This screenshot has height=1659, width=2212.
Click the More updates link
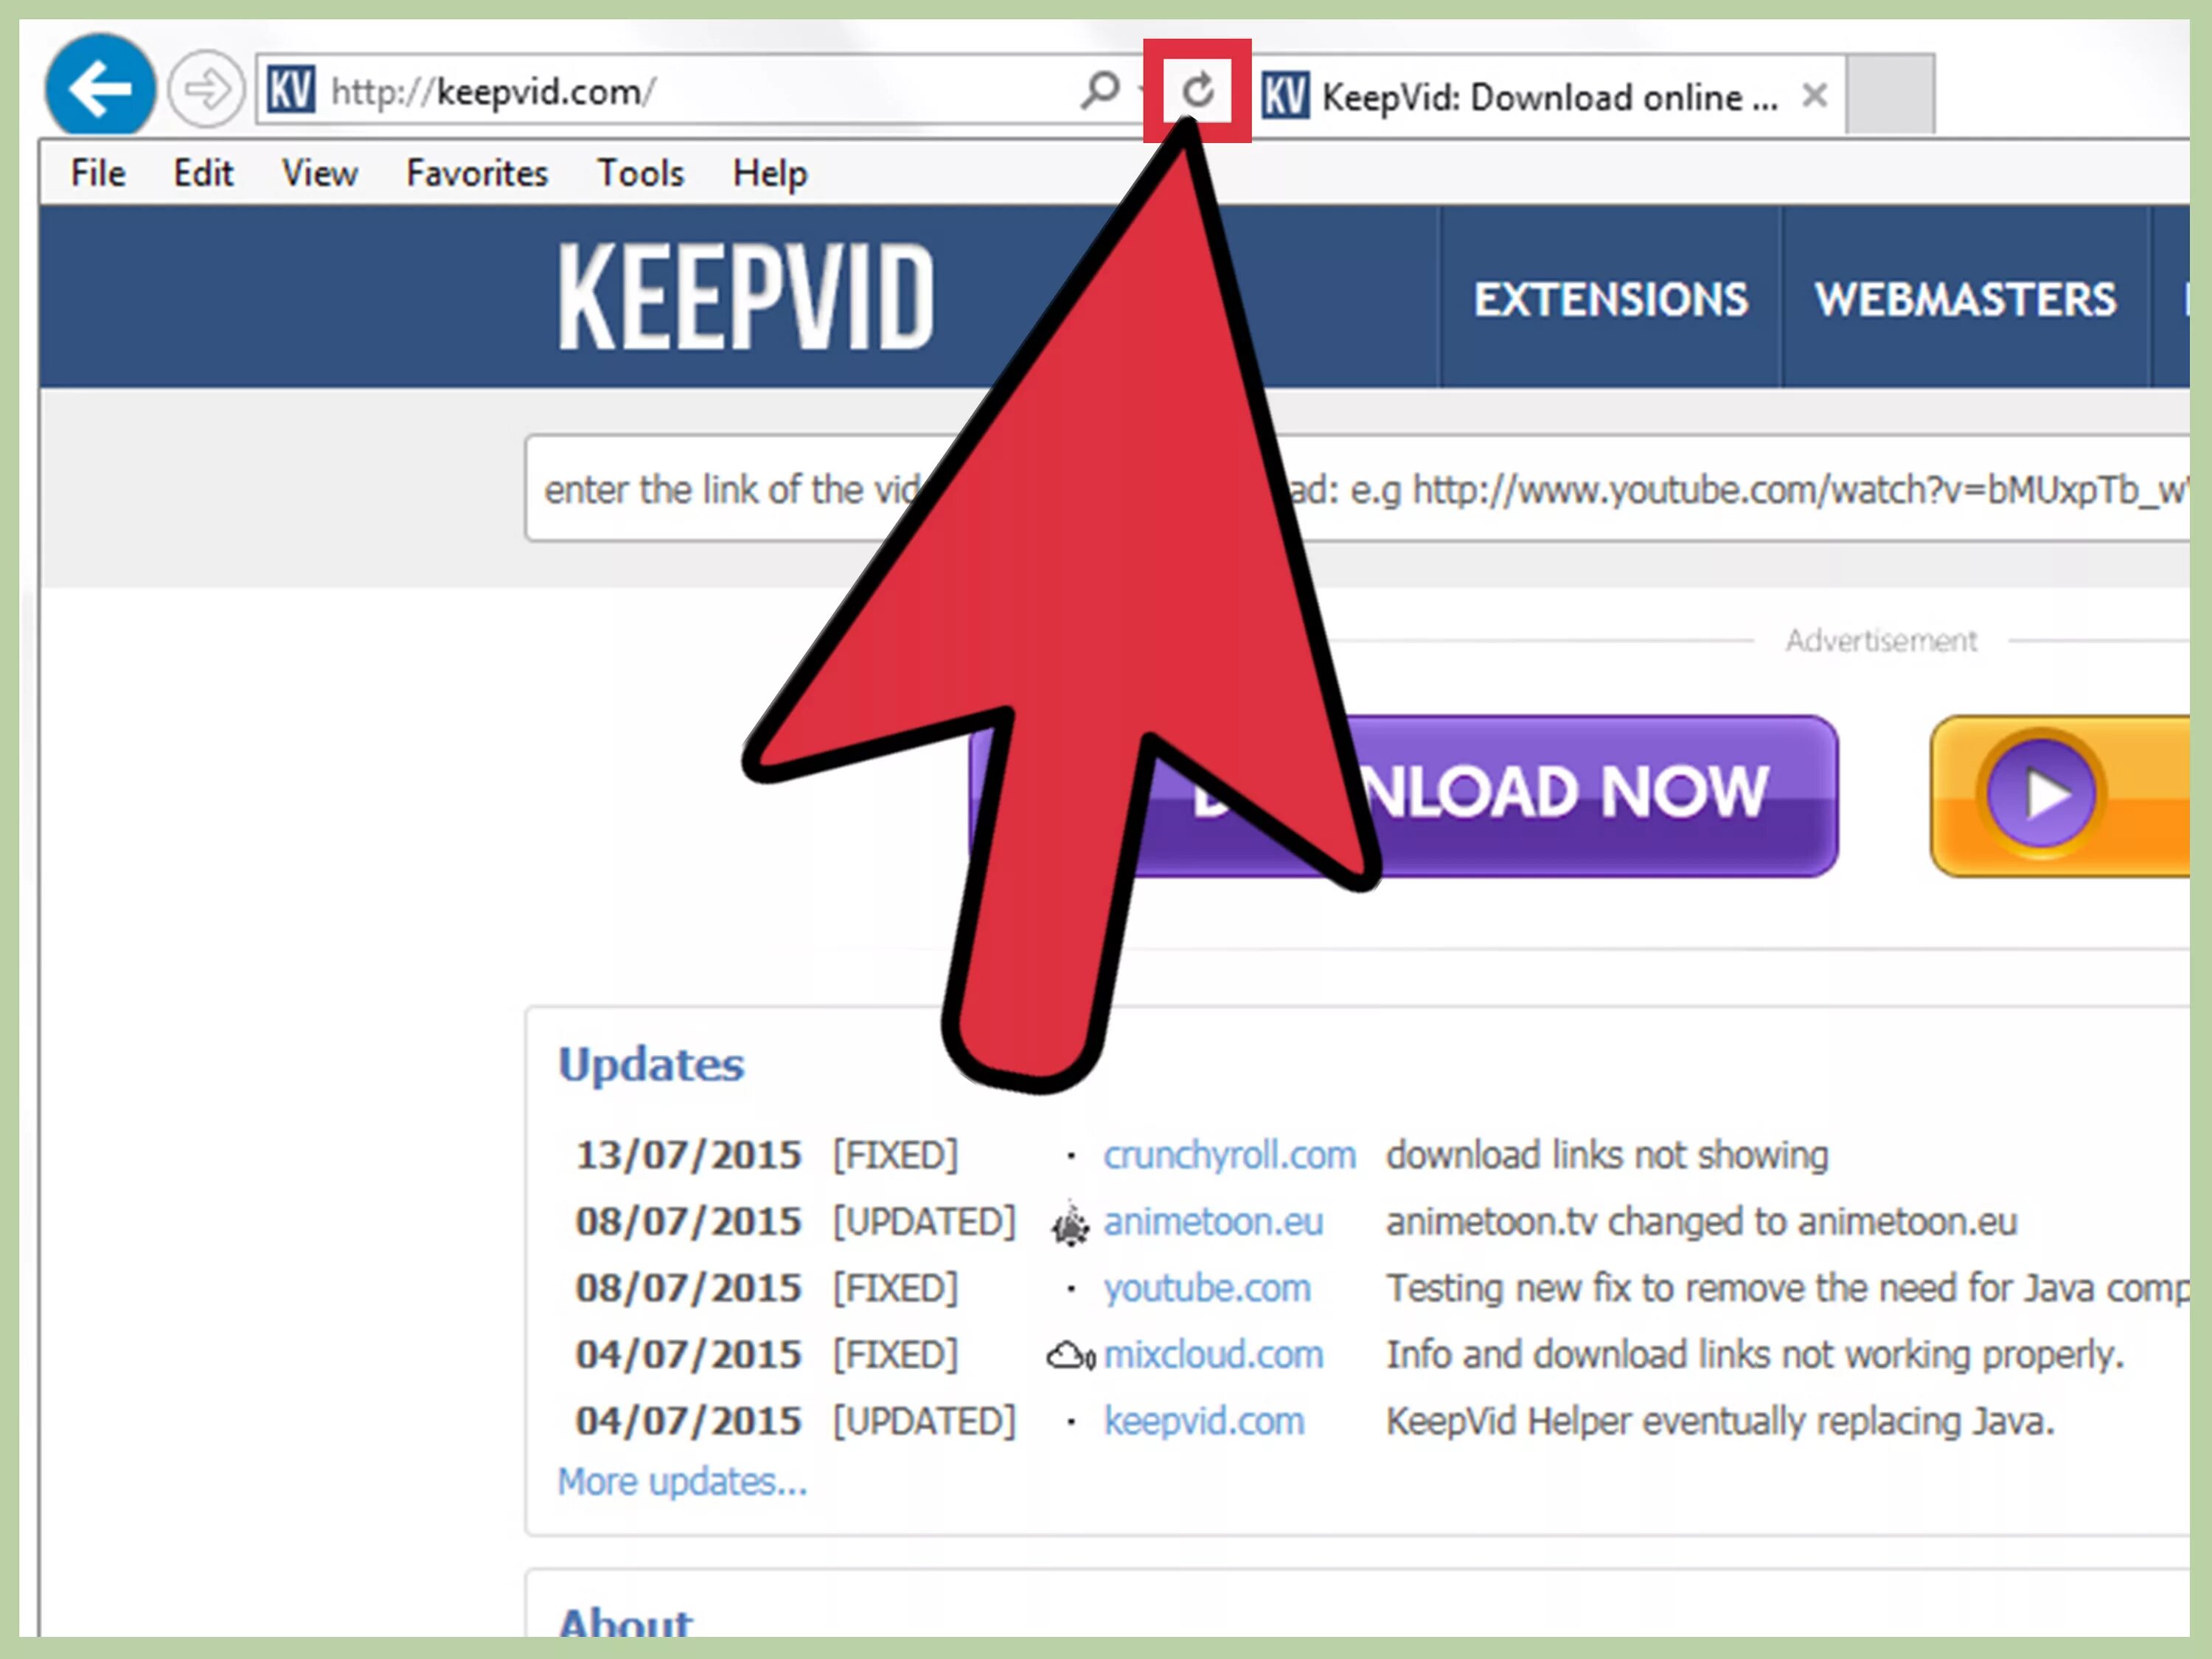coord(682,1481)
